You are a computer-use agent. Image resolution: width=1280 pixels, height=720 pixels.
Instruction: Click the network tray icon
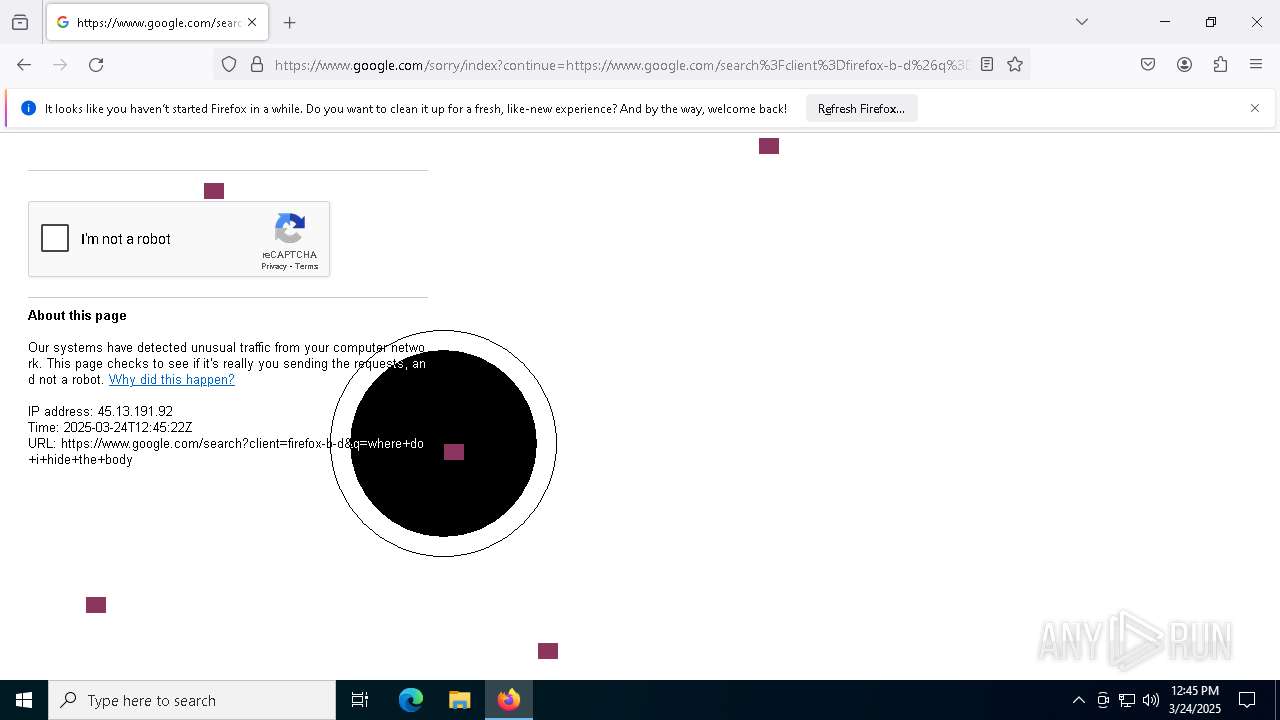[x=1127, y=700]
